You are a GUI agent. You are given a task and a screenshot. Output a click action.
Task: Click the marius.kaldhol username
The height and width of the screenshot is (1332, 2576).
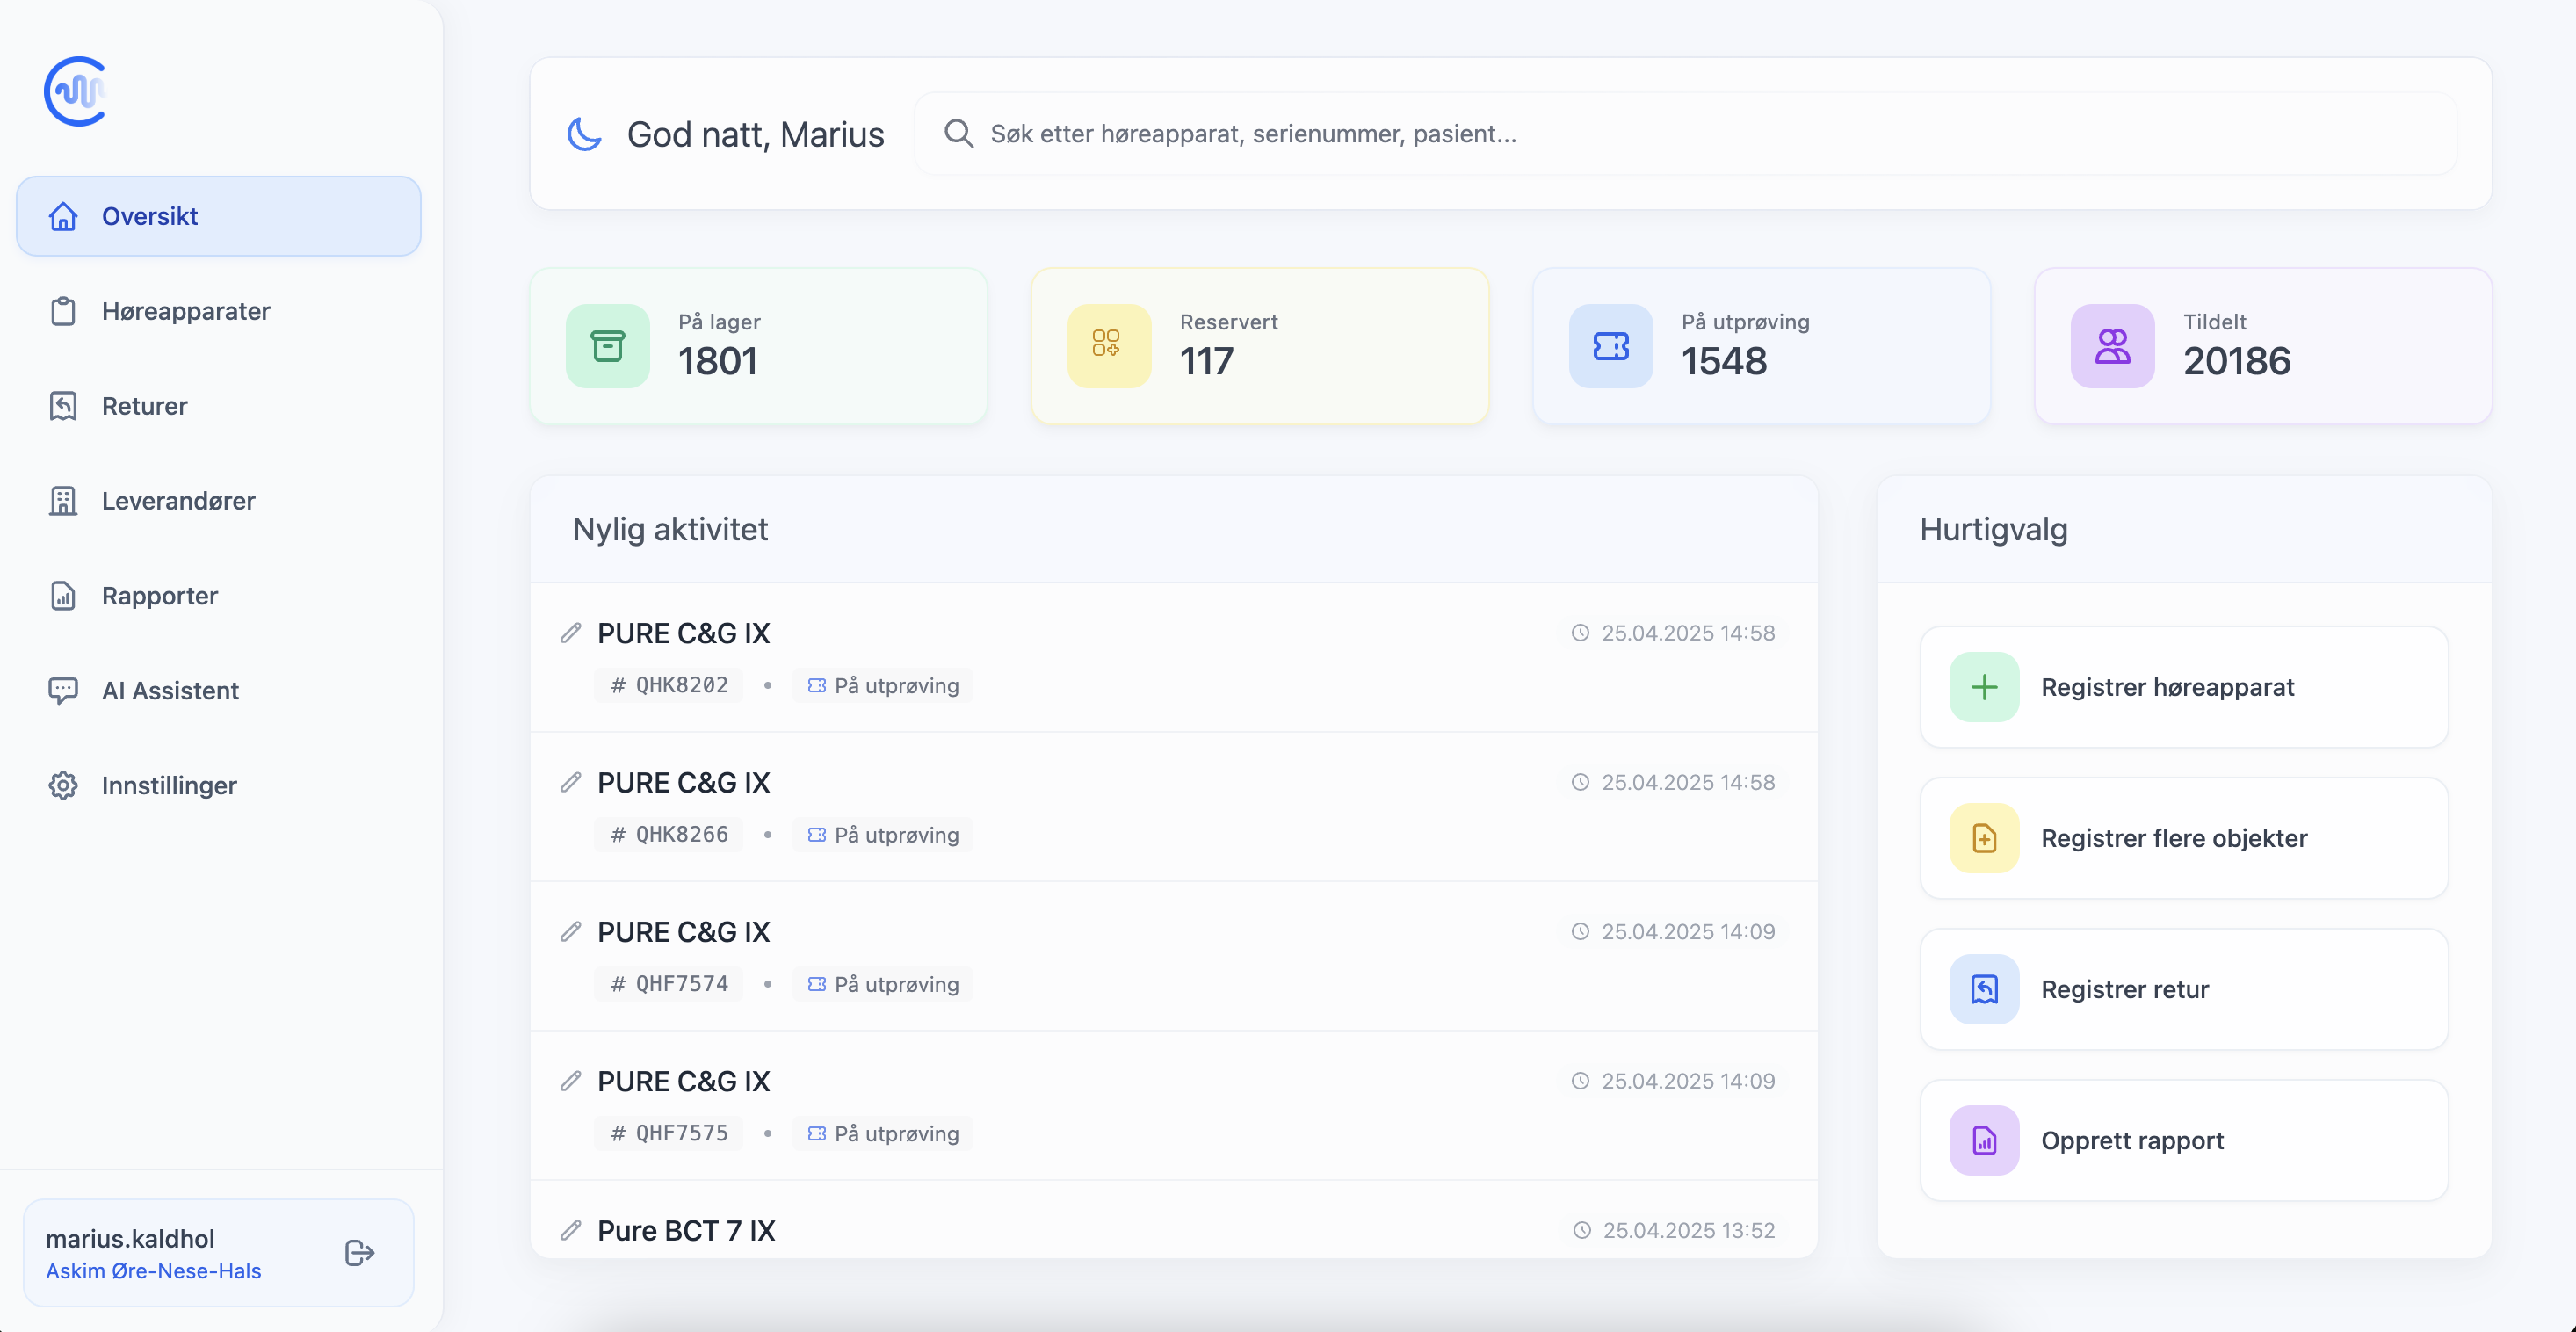coord(130,1238)
